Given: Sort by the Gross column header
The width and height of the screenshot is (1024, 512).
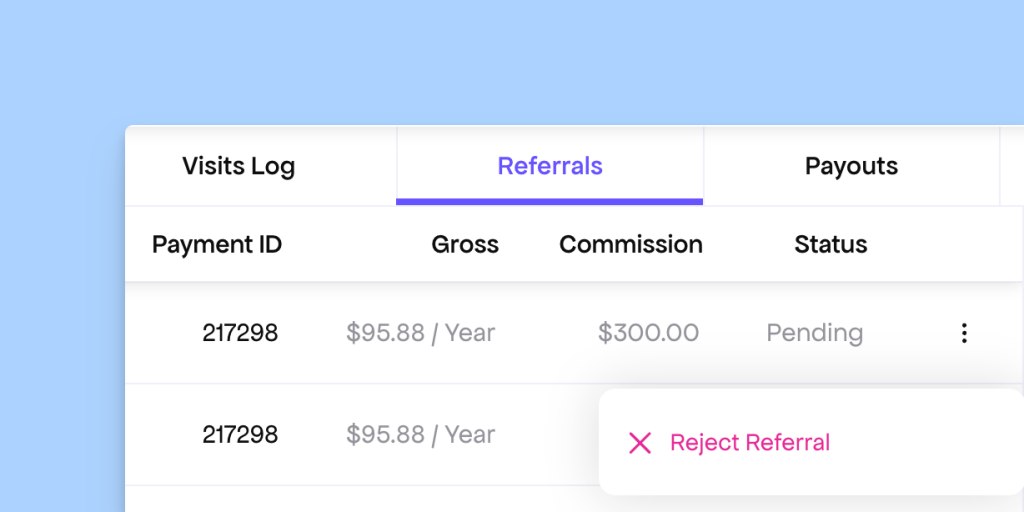Looking at the screenshot, I should point(465,244).
